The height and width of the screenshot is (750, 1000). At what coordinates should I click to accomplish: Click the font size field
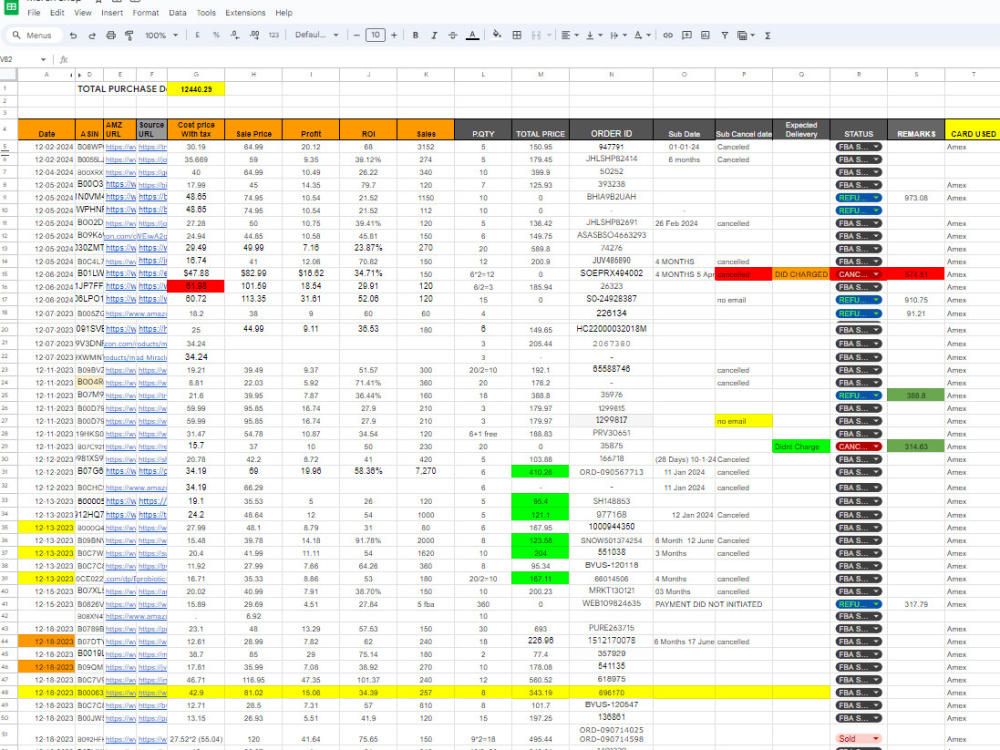[x=376, y=35]
